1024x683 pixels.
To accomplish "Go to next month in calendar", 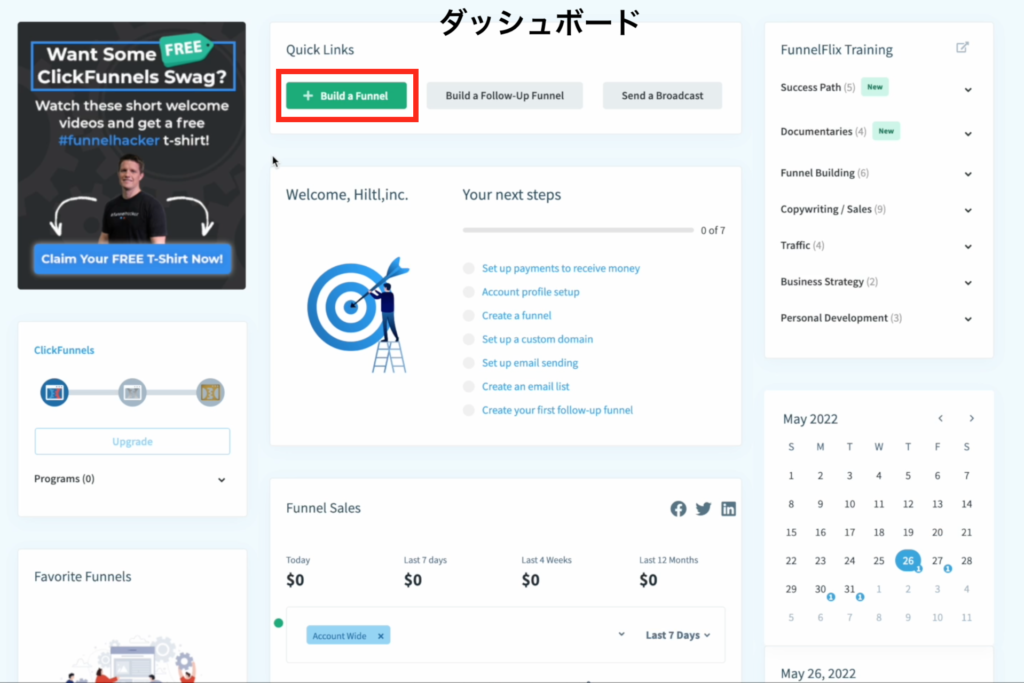I will point(972,419).
